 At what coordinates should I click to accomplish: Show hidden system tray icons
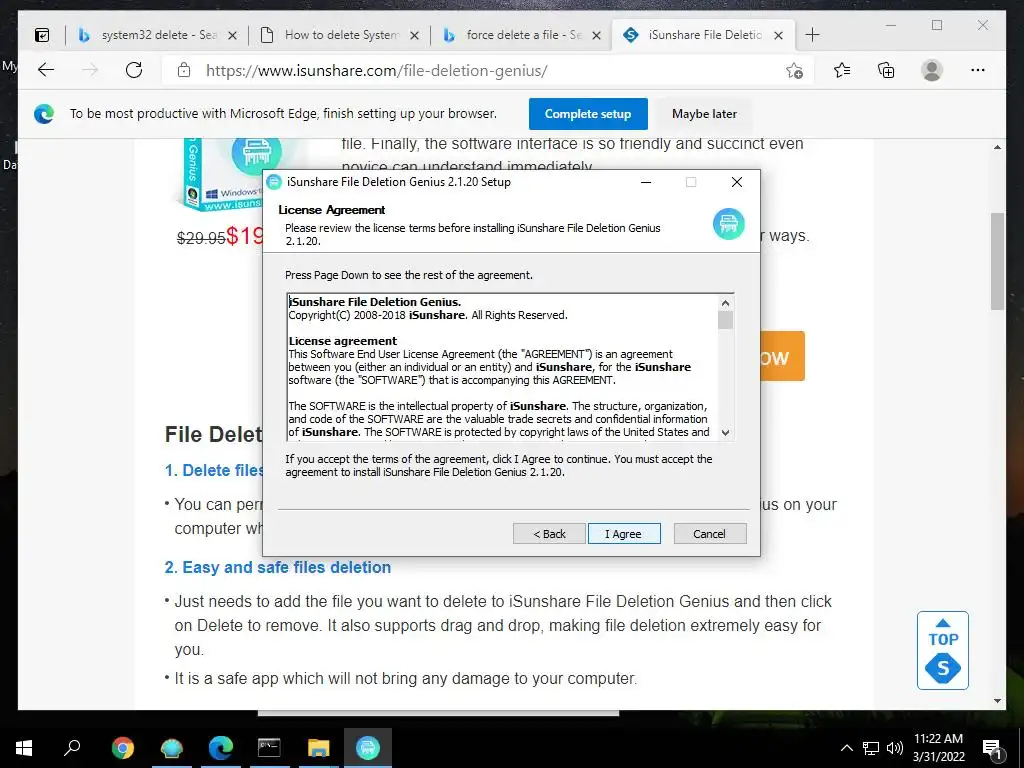846,748
